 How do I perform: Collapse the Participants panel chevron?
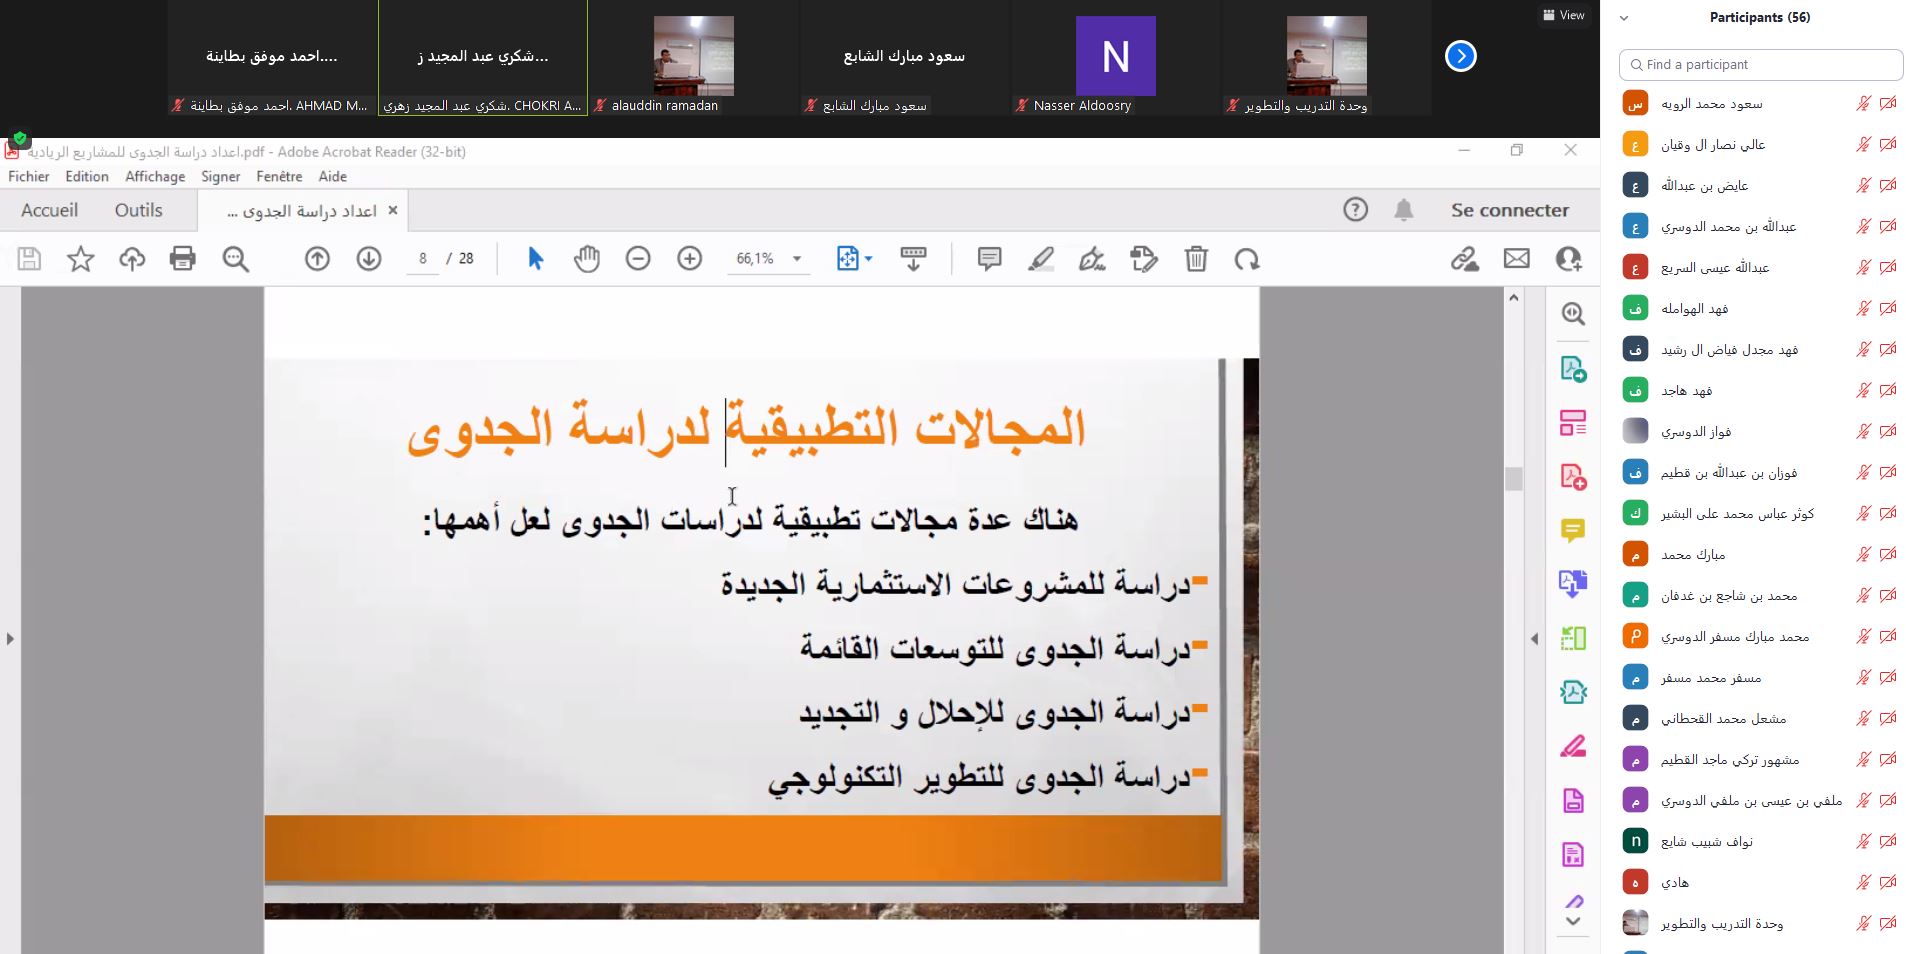coord(1624,18)
